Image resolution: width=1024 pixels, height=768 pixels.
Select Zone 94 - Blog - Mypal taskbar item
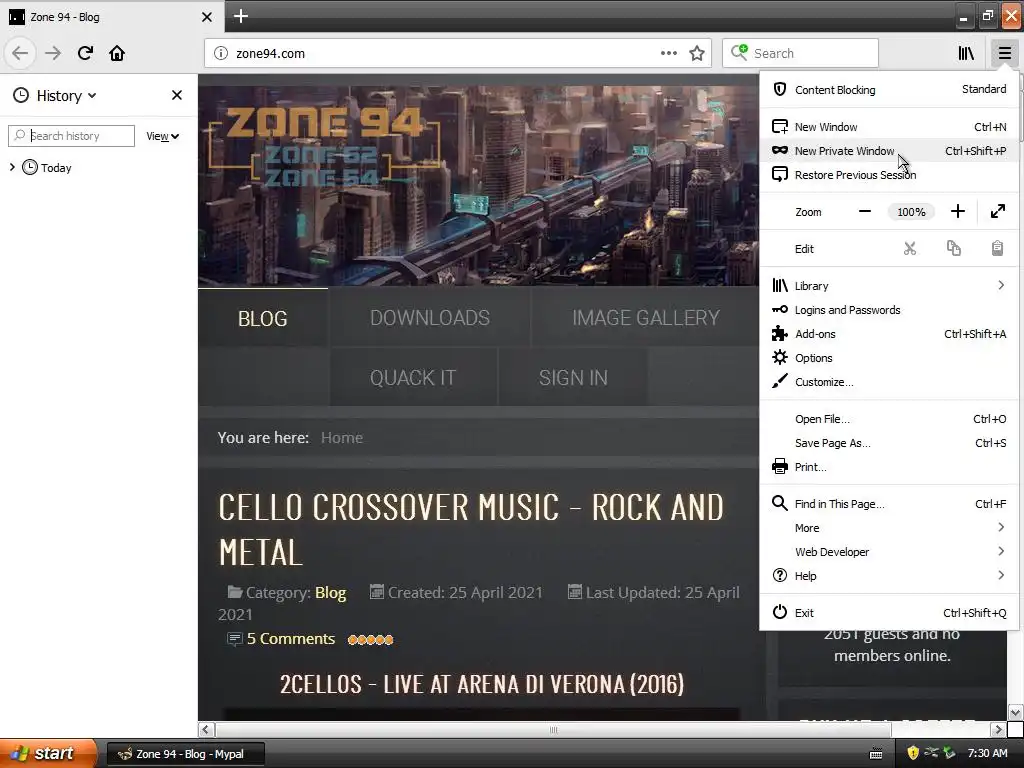[x=185, y=754]
